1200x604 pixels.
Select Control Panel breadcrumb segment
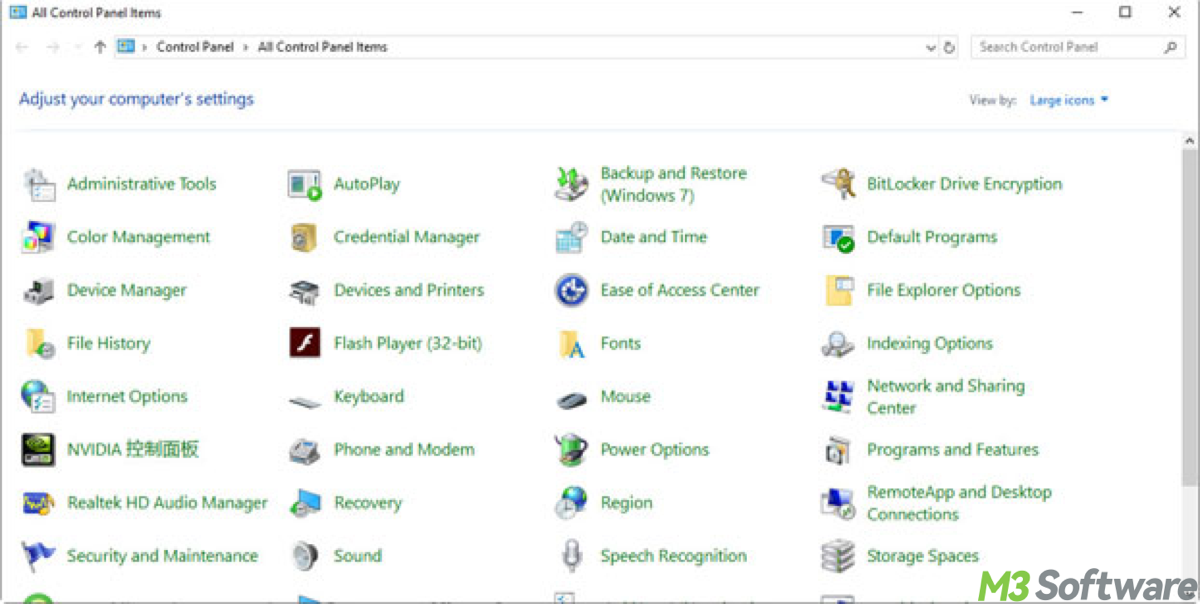(x=195, y=47)
